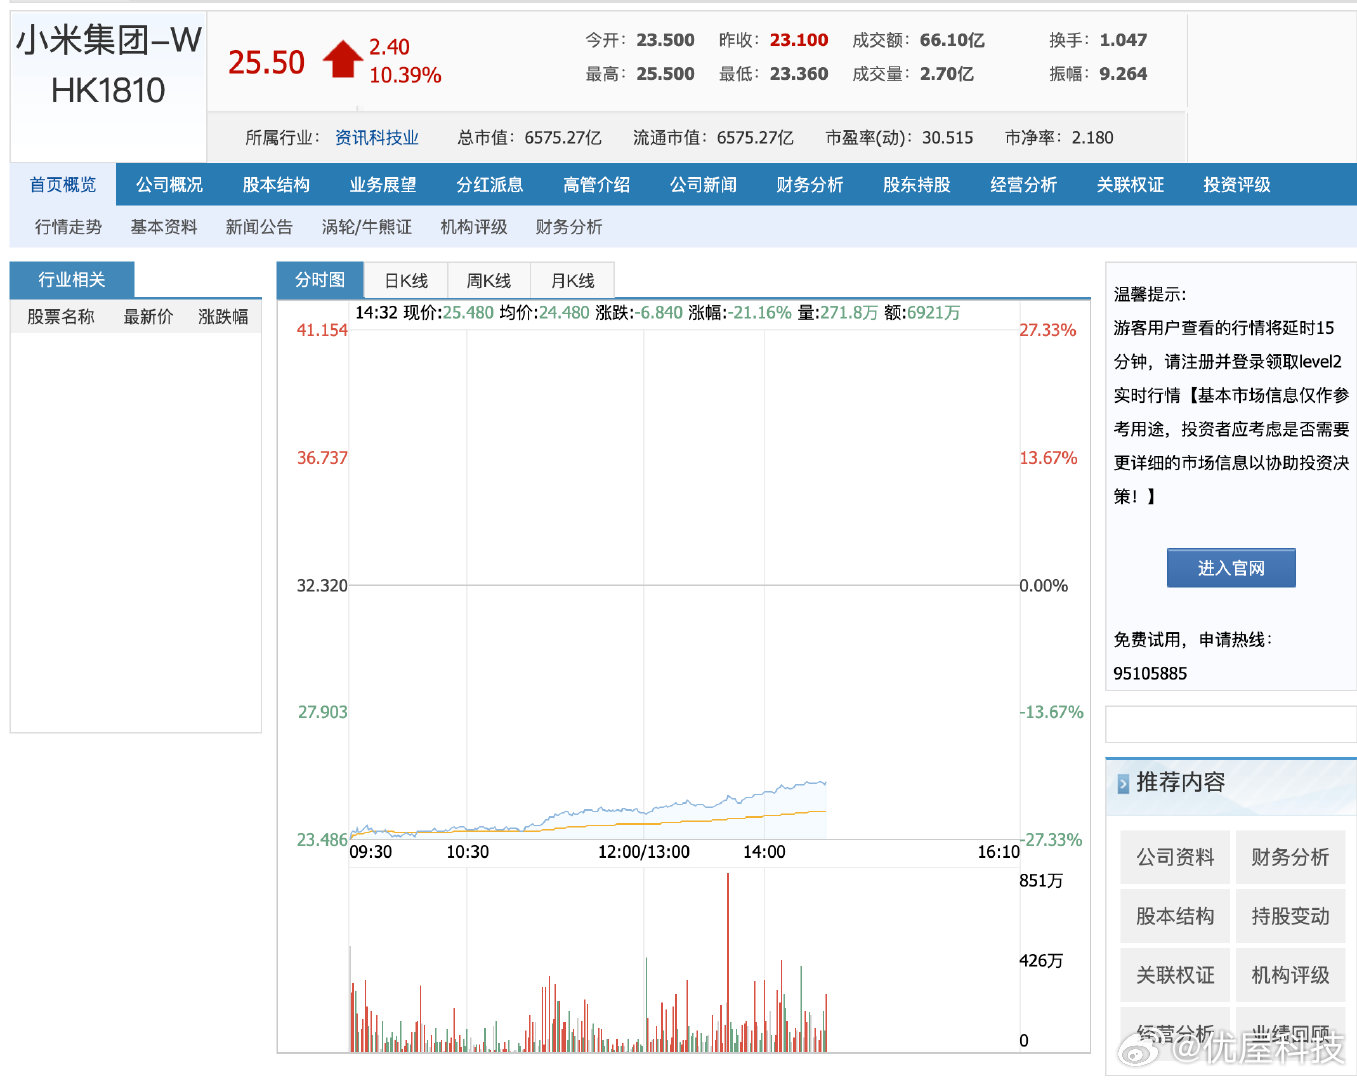This screenshot has width=1357, height=1080.
Task: Click the 10.39% change percentage
Action: (x=405, y=76)
